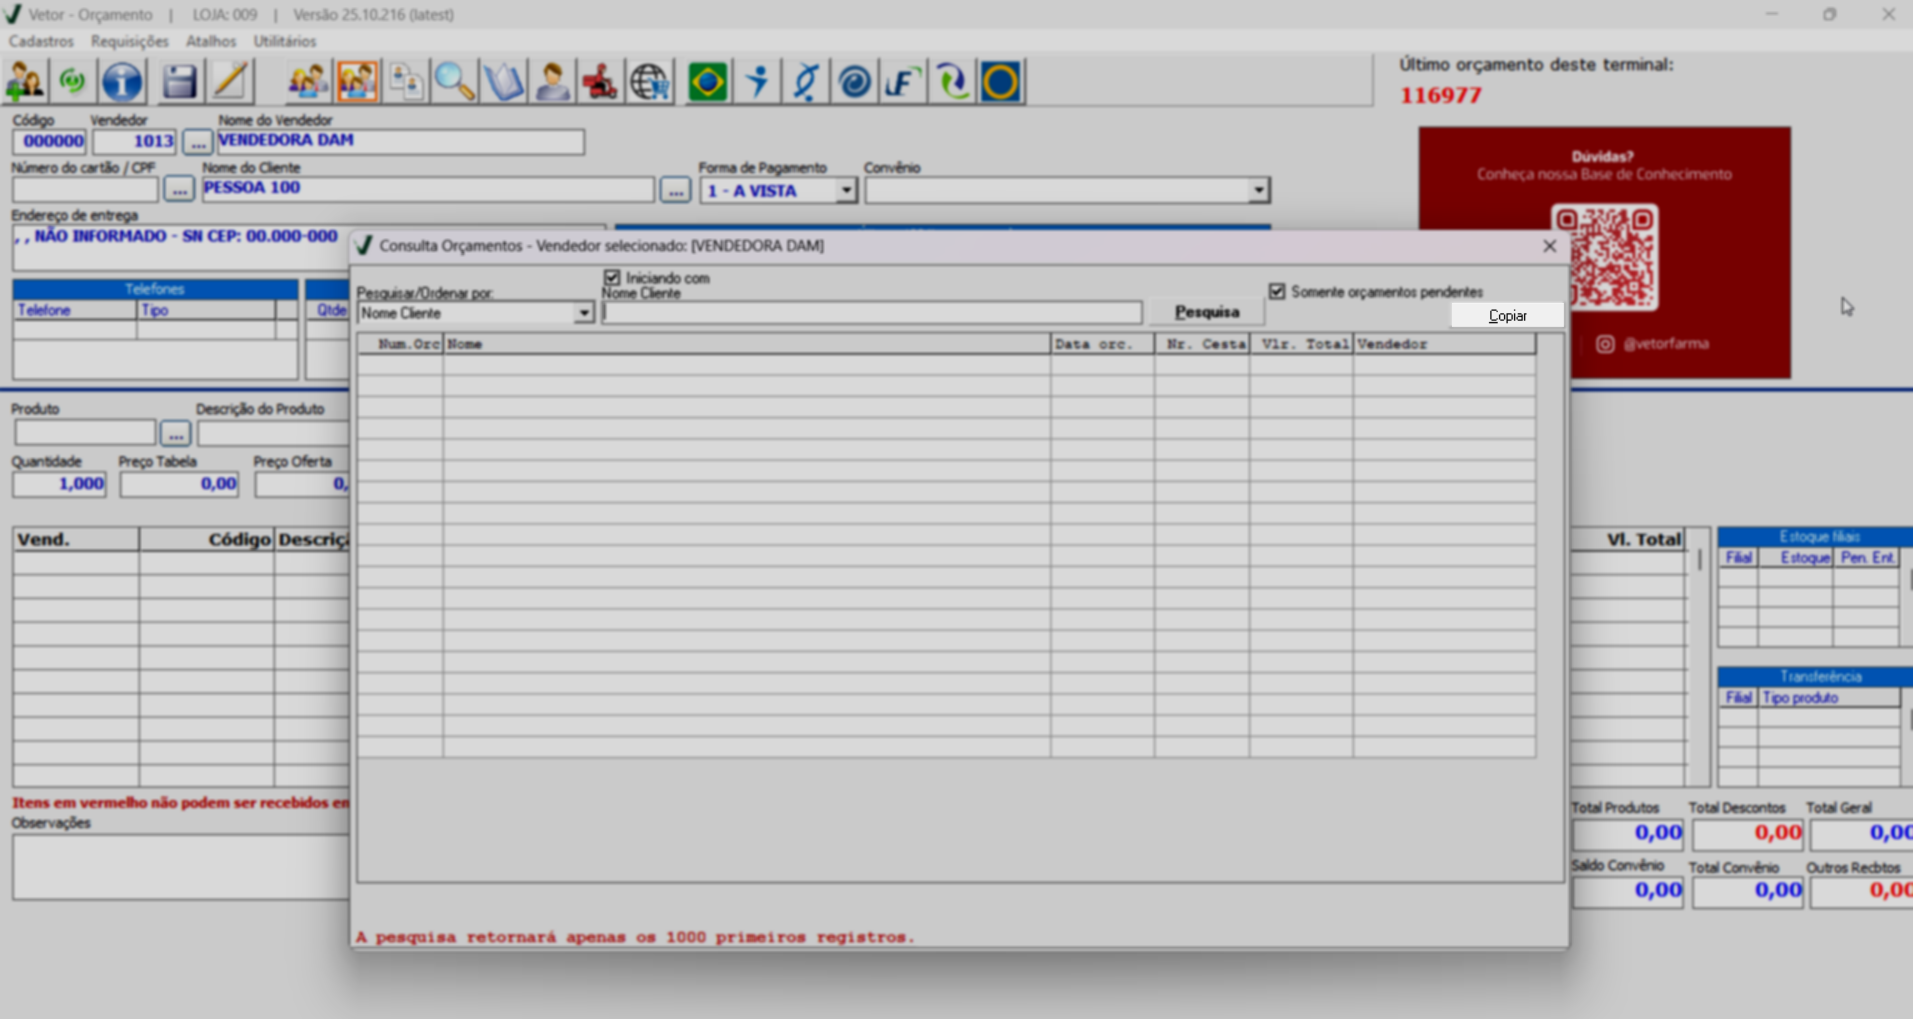This screenshot has height=1019, width=1913.
Task: Open the 'Convênio' dropdown
Action: [1258, 190]
